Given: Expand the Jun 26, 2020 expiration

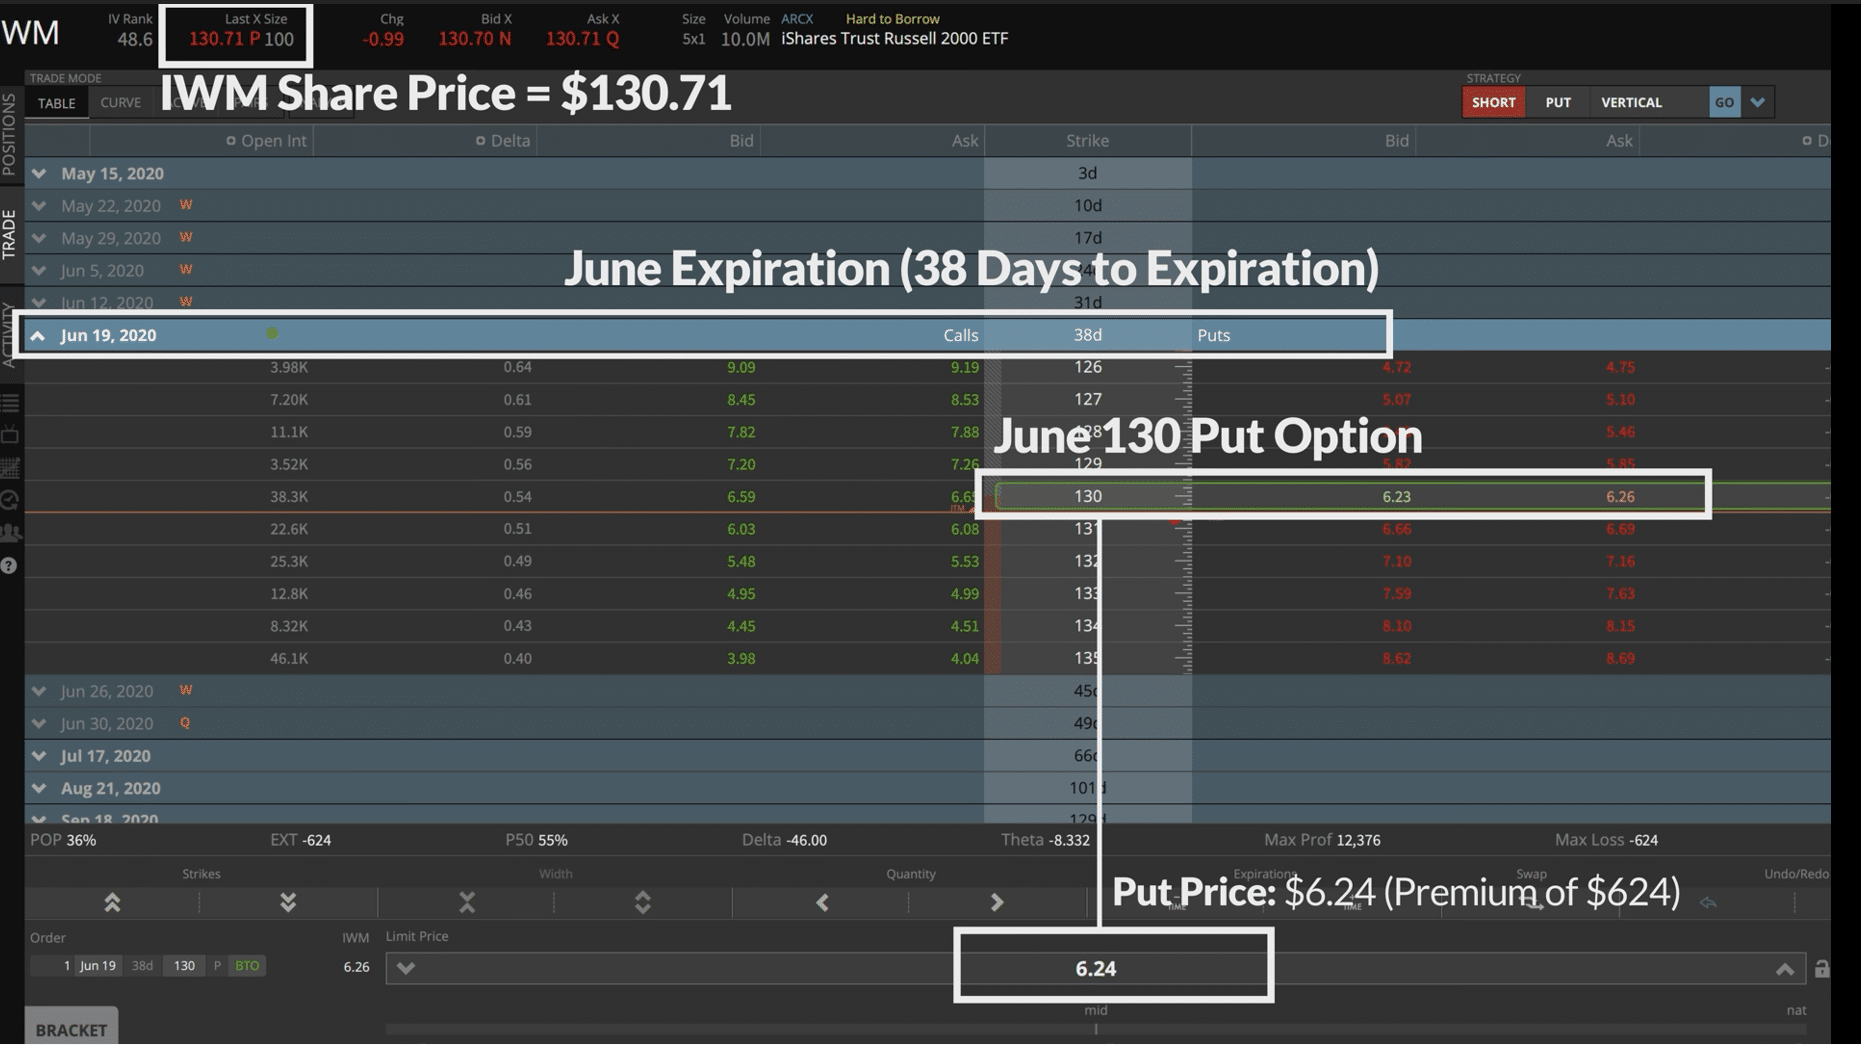Looking at the screenshot, I should point(39,691).
